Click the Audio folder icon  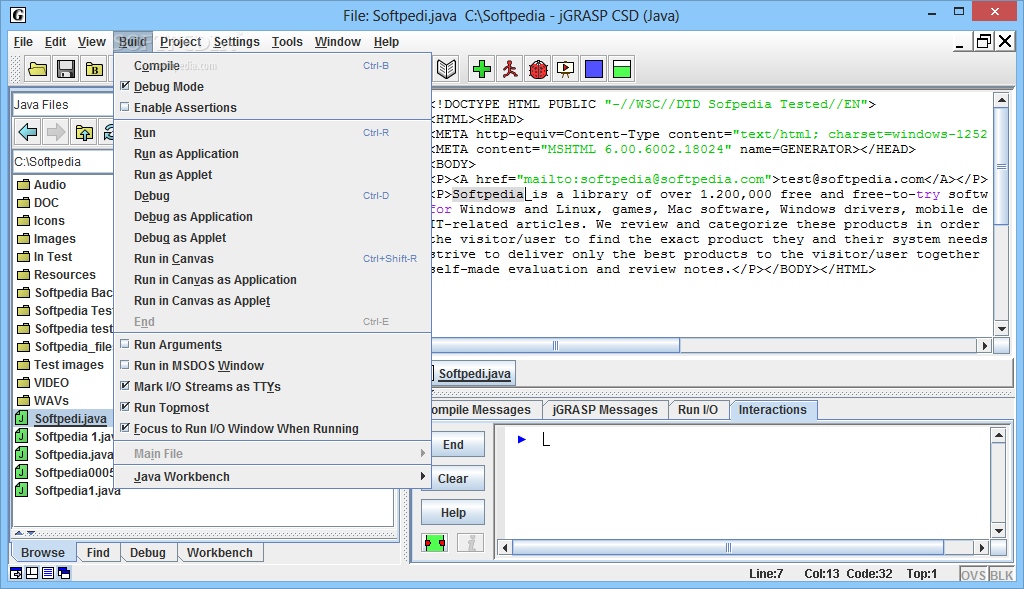click(x=24, y=185)
